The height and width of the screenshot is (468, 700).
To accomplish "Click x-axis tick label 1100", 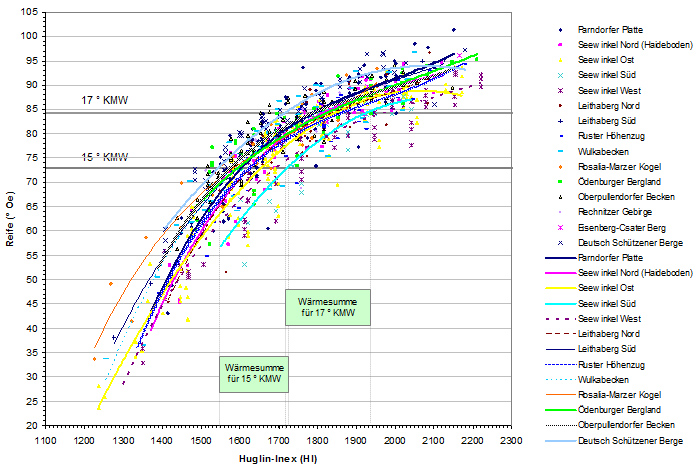I will [x=46, y=441].
